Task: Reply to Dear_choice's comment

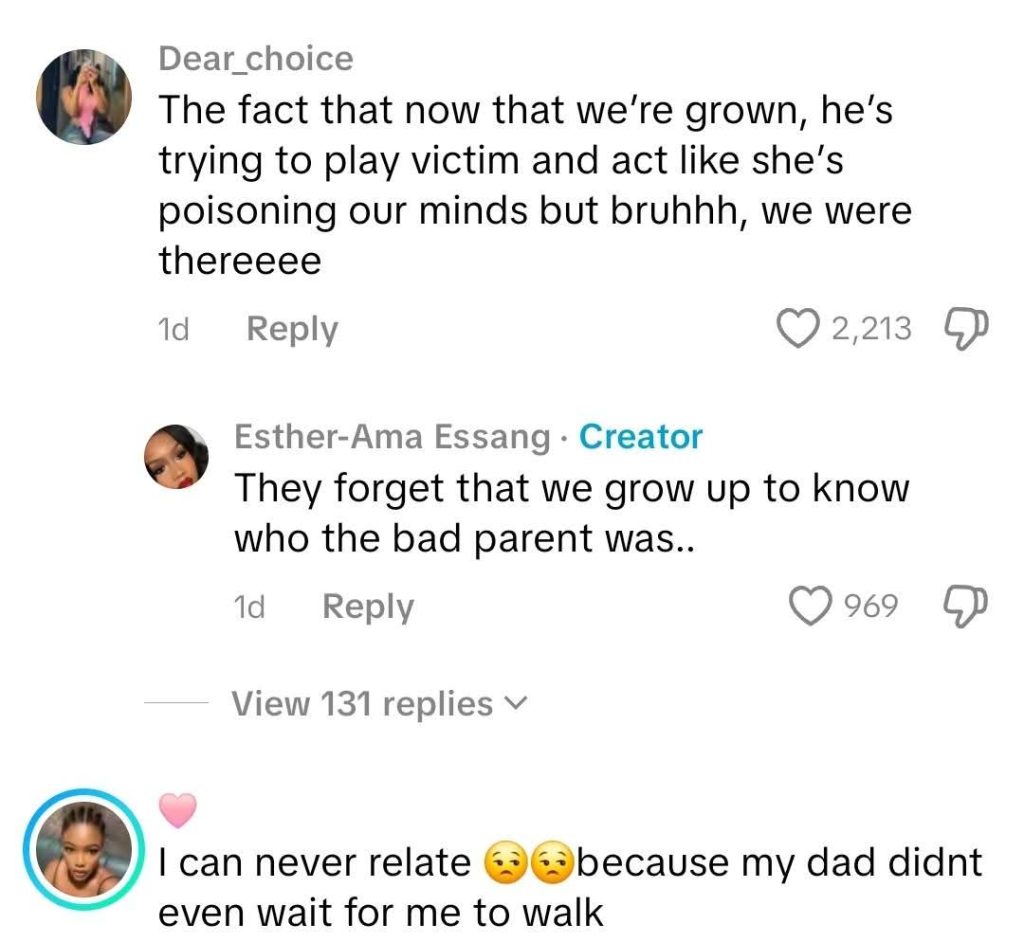Action: point(292,329)
